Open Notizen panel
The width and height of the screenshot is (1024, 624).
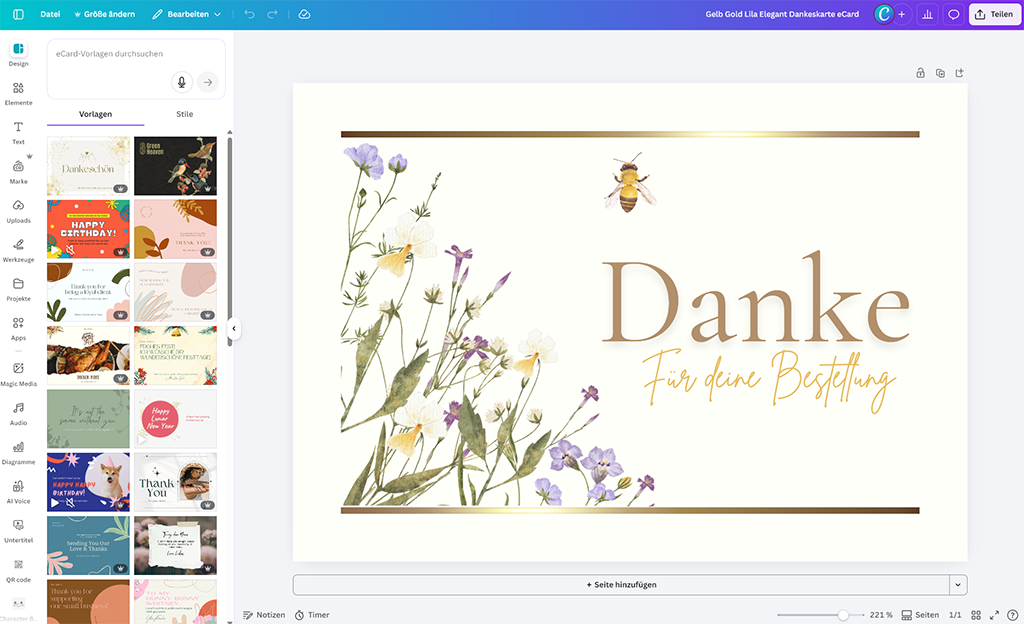pos(264,615)
